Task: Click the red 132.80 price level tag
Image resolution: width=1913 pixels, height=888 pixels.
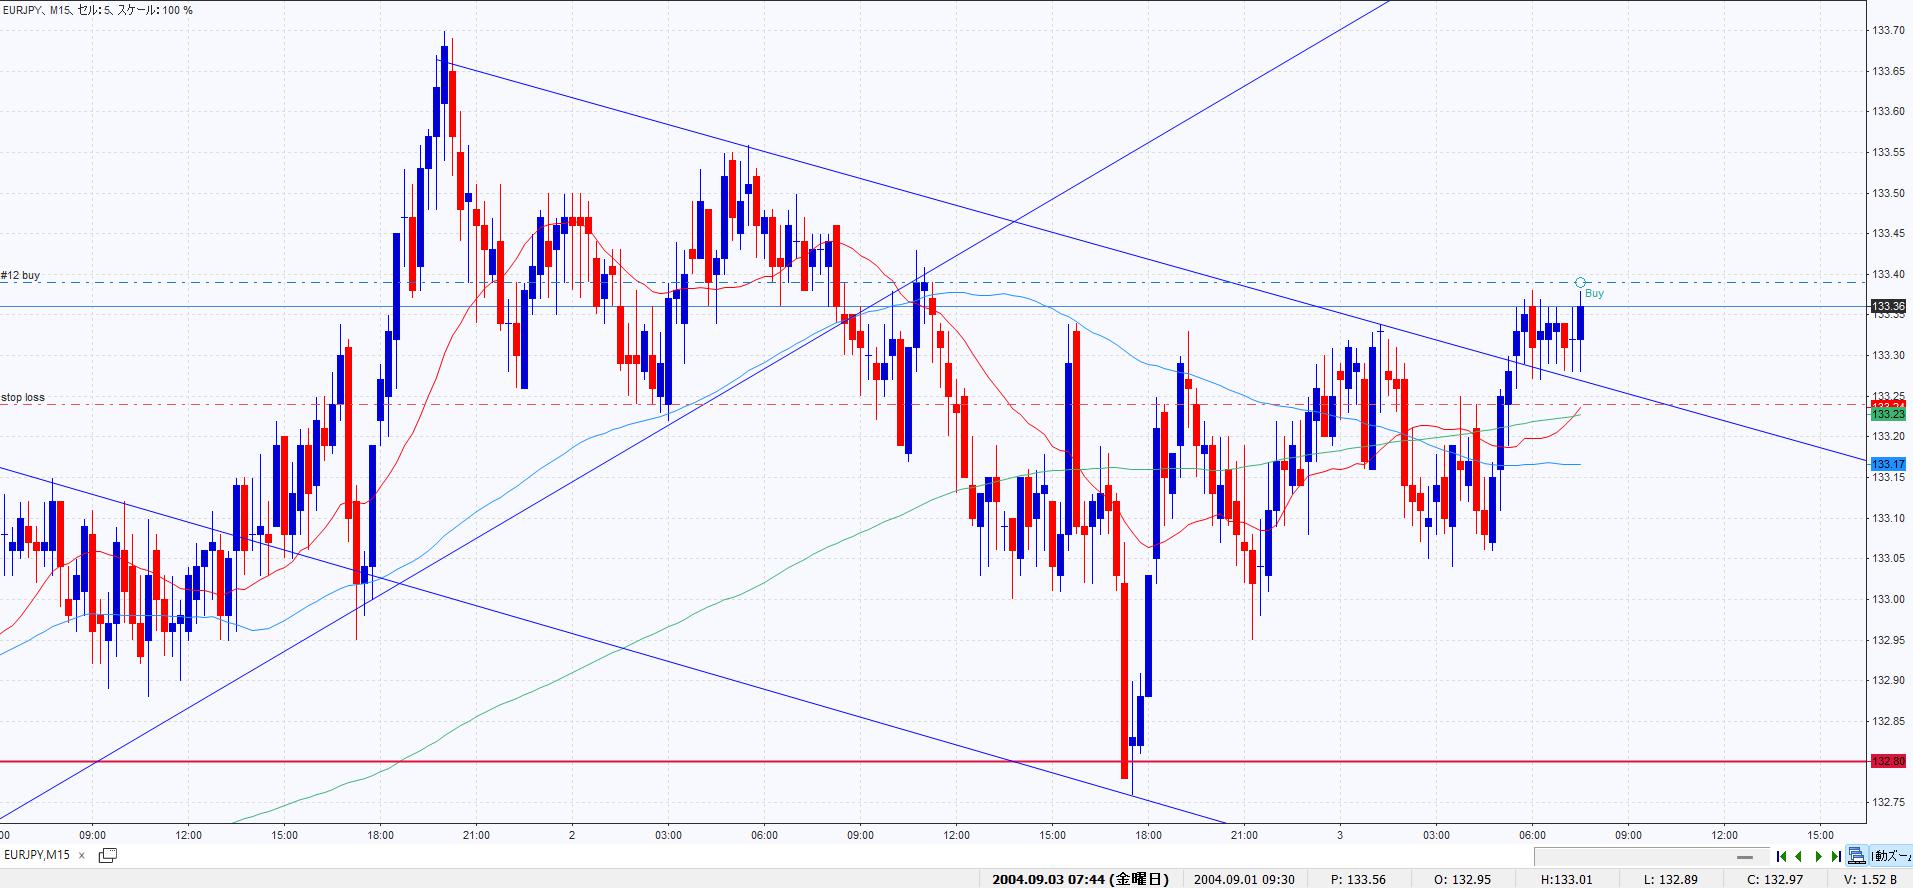Action: pos(1888,762)
